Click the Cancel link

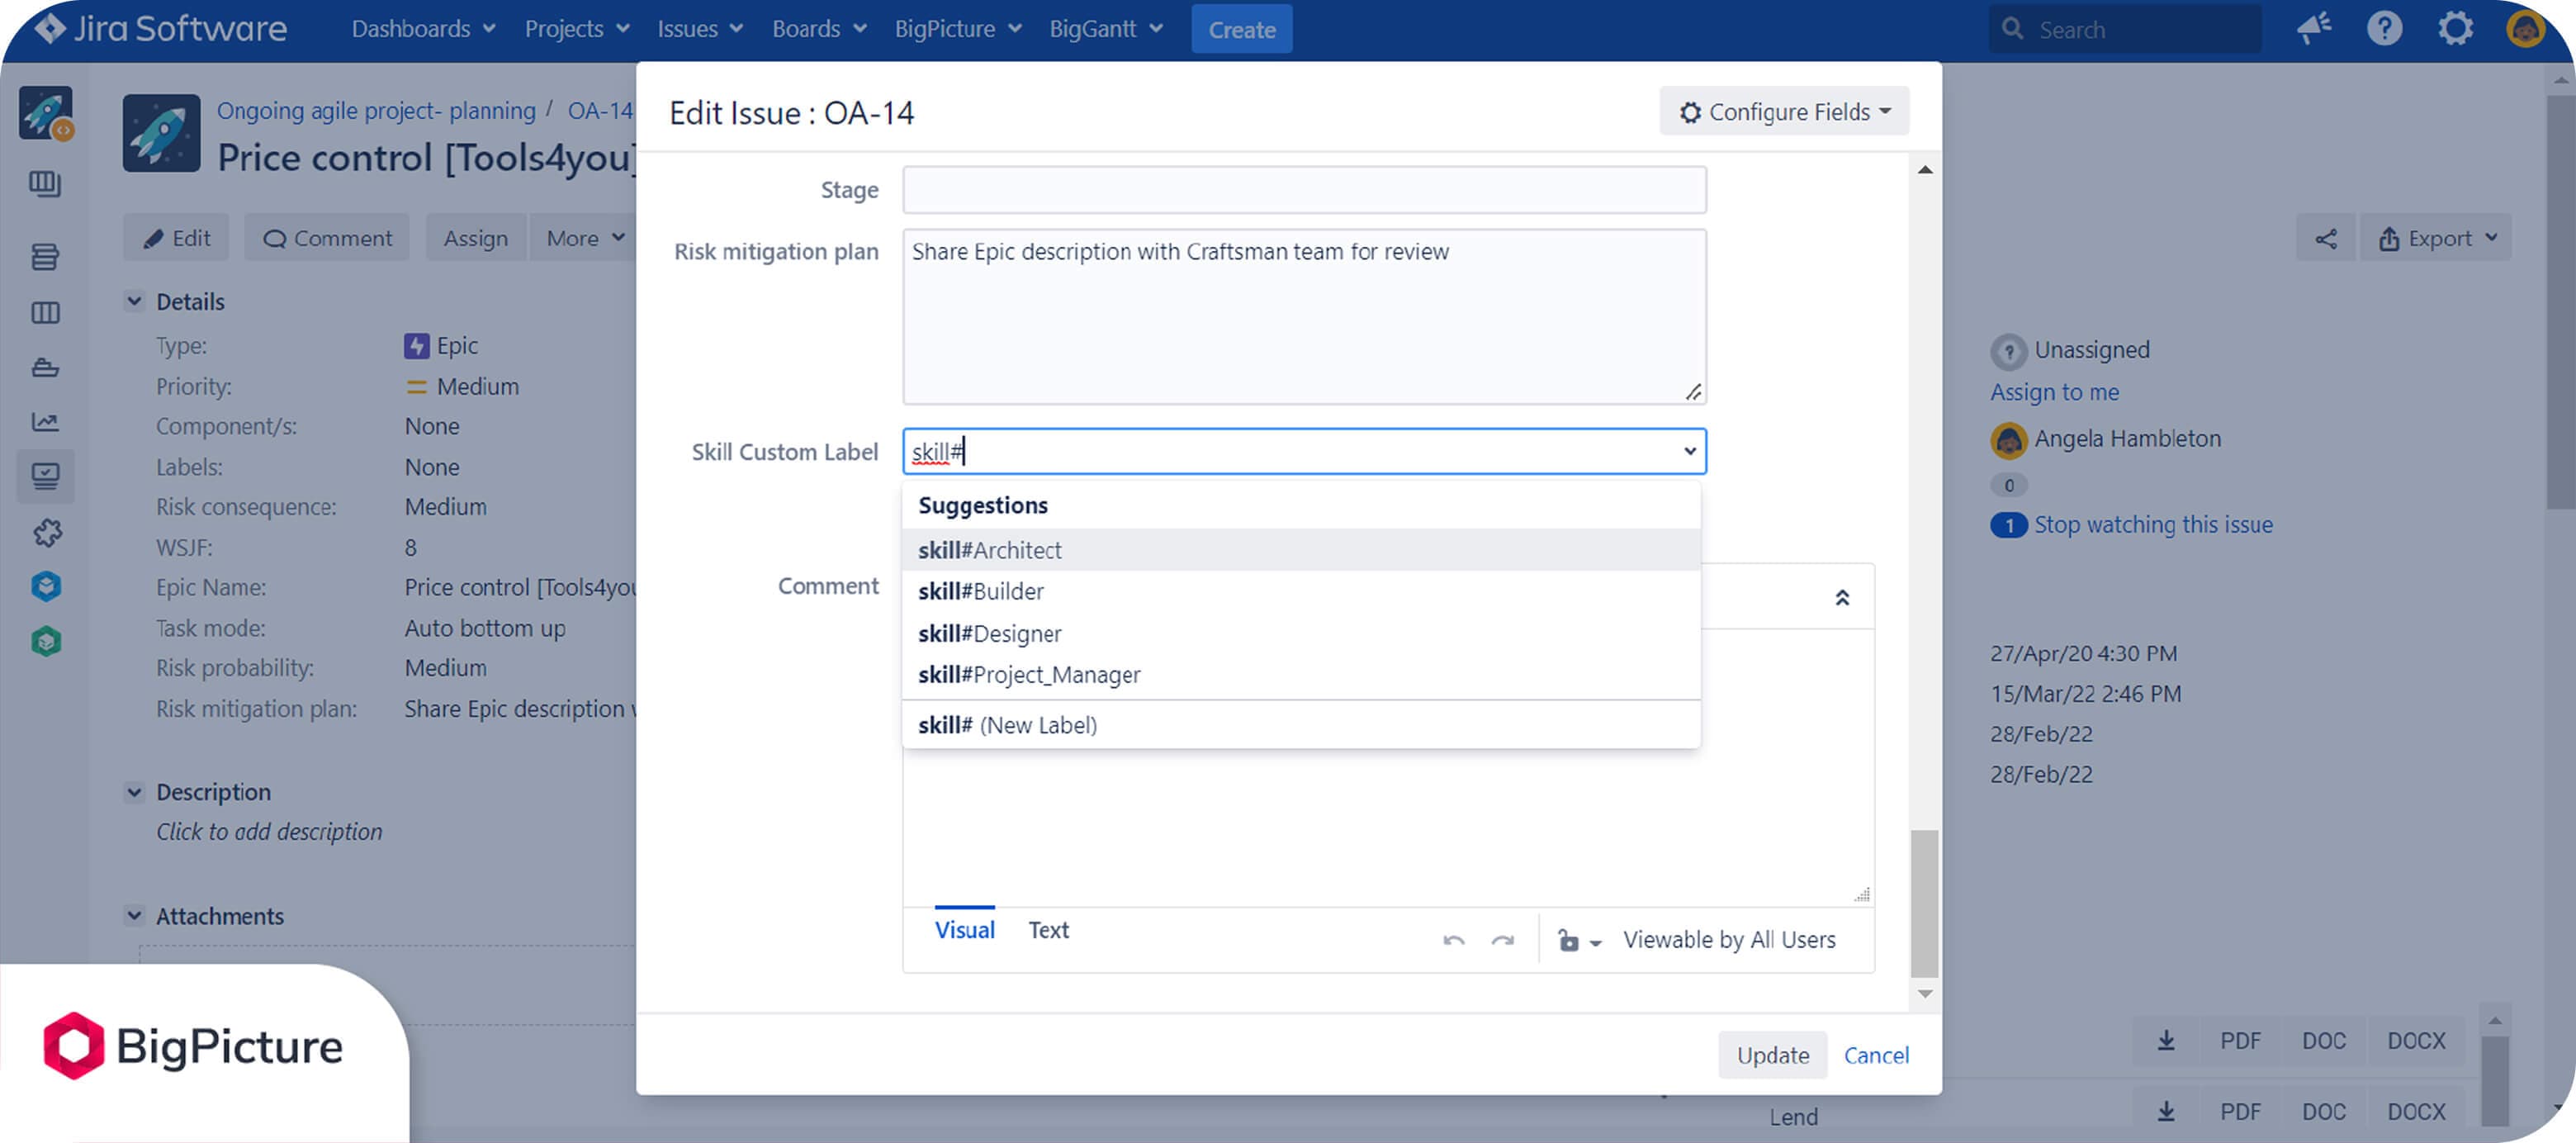[1876, 1055]
